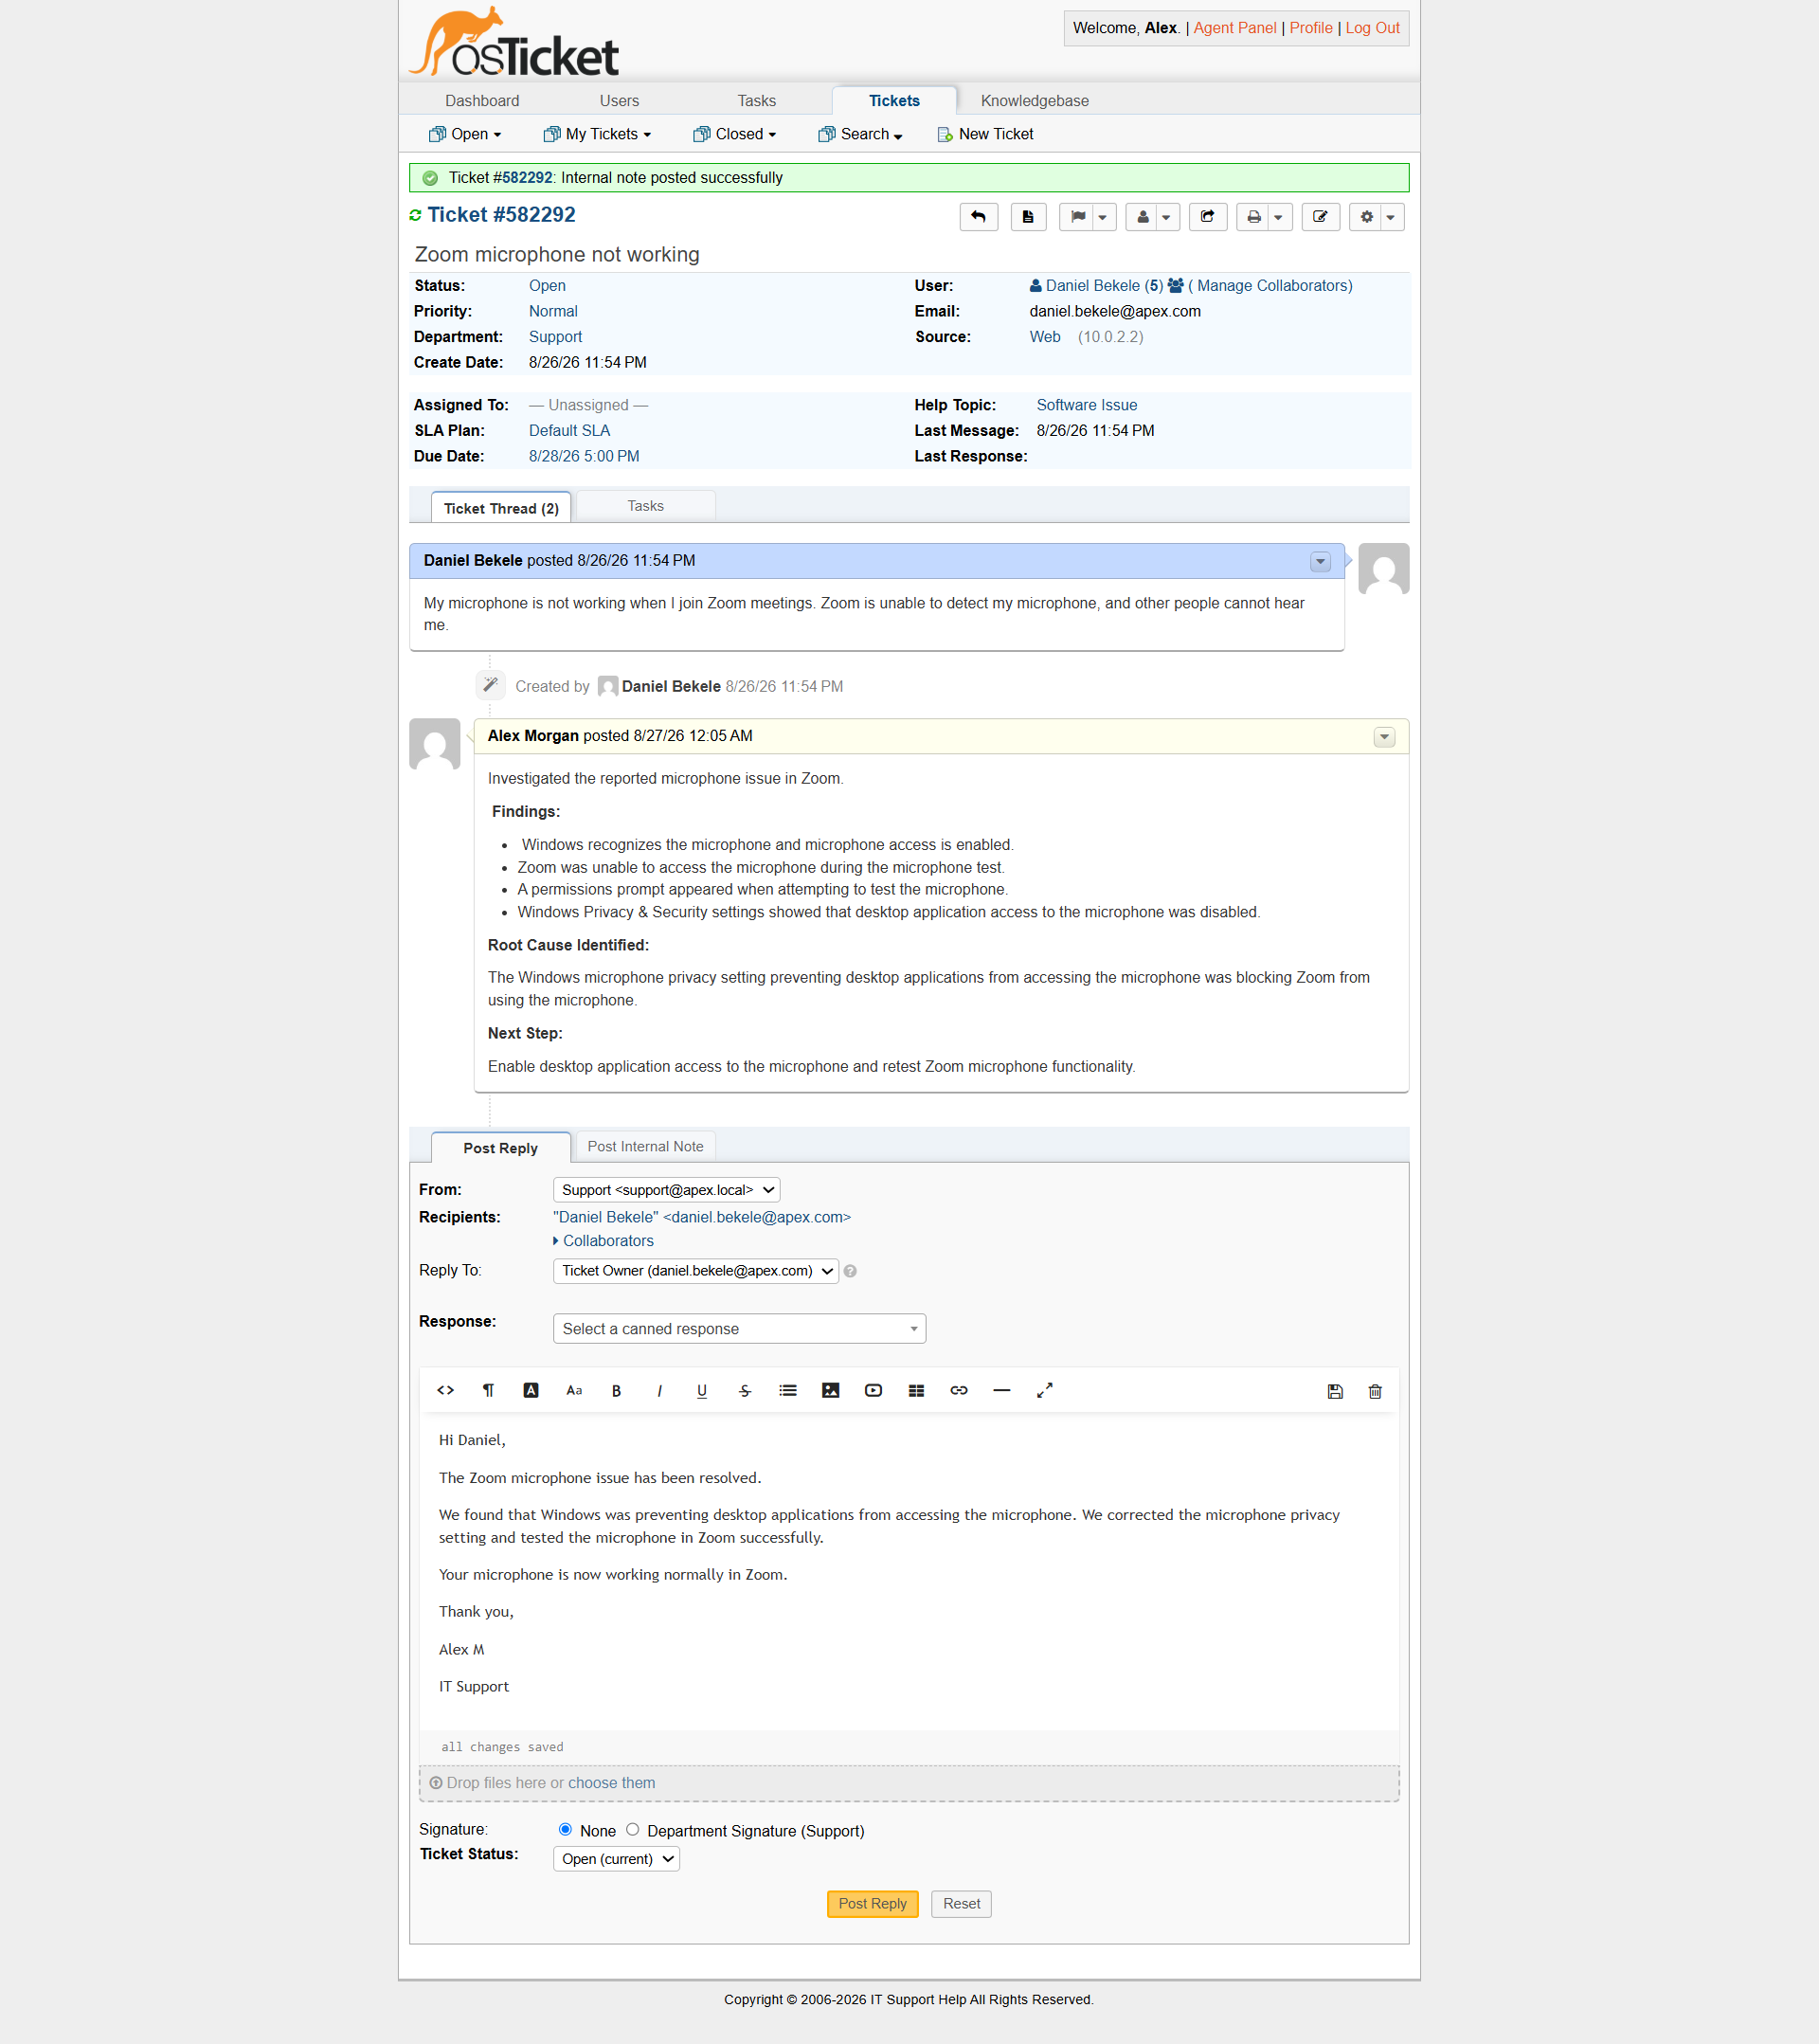Apply italic formatting in reply editor
Viewport: 1819px width, 2044px height.
click(x=659, y=1390)
